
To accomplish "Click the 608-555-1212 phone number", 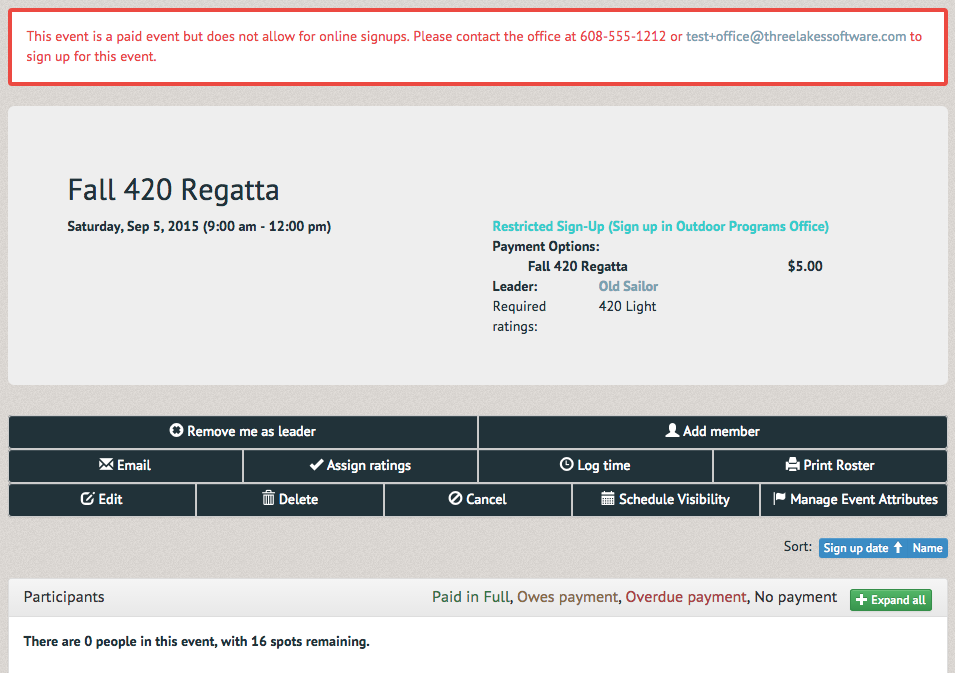I will 622,37.
